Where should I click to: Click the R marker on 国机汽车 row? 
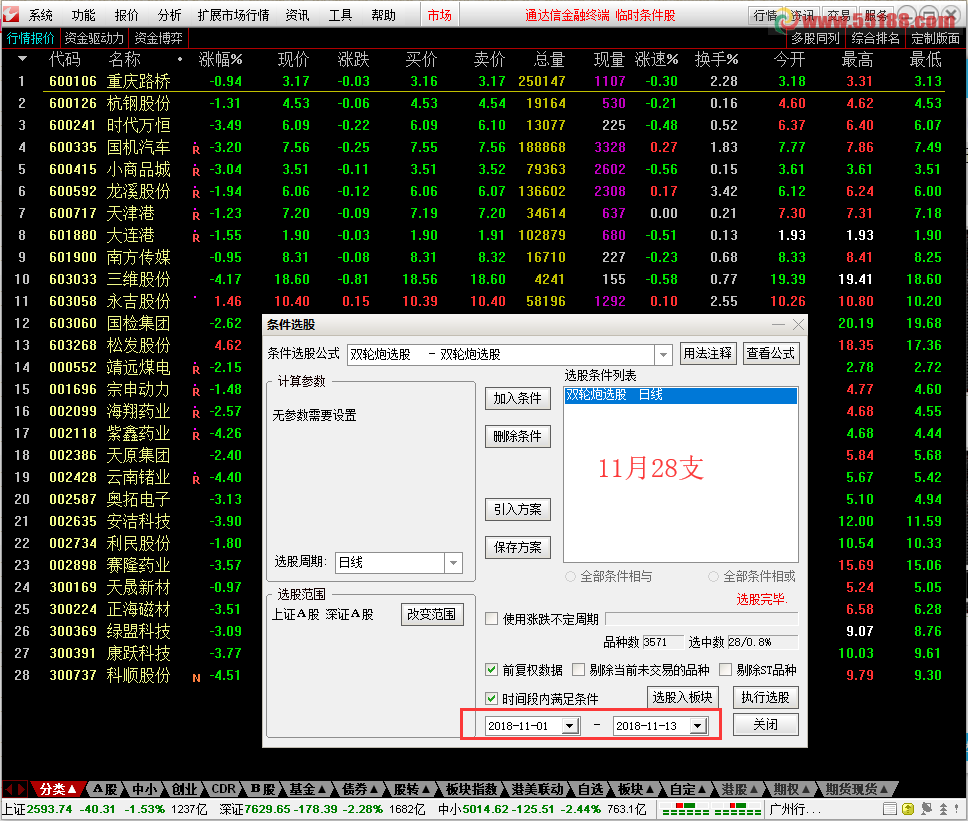point(196,149)
